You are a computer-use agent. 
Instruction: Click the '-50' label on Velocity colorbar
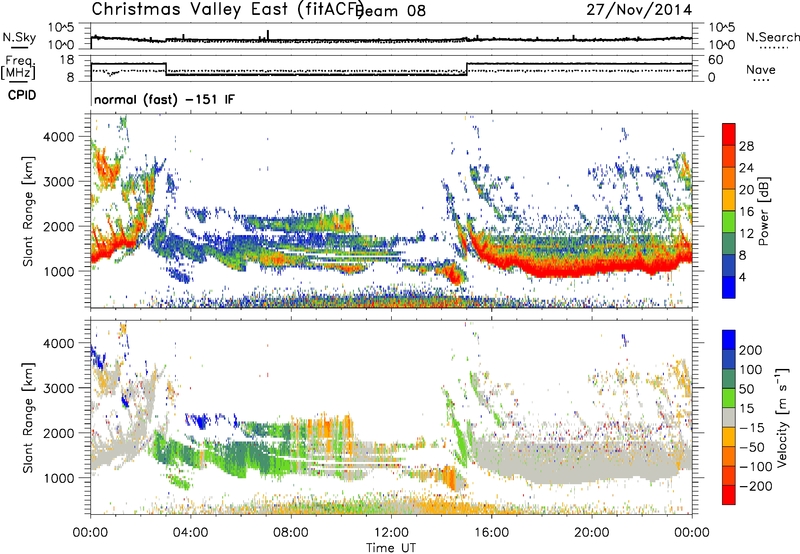(752, 447)
